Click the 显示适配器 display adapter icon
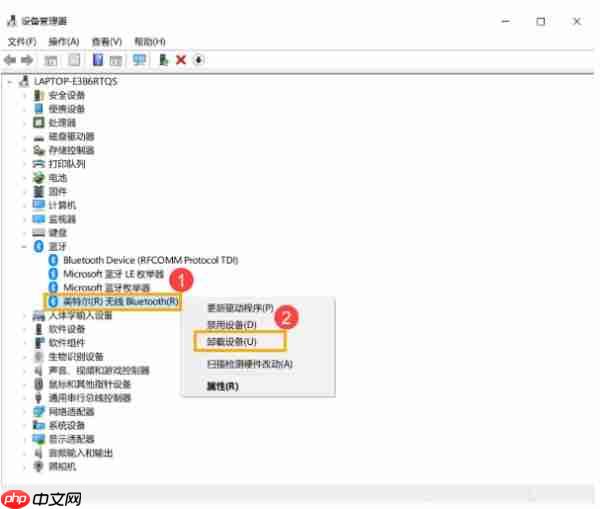This screenshot has height=509, width=600. pyautogui.click(x=39, y=439)
